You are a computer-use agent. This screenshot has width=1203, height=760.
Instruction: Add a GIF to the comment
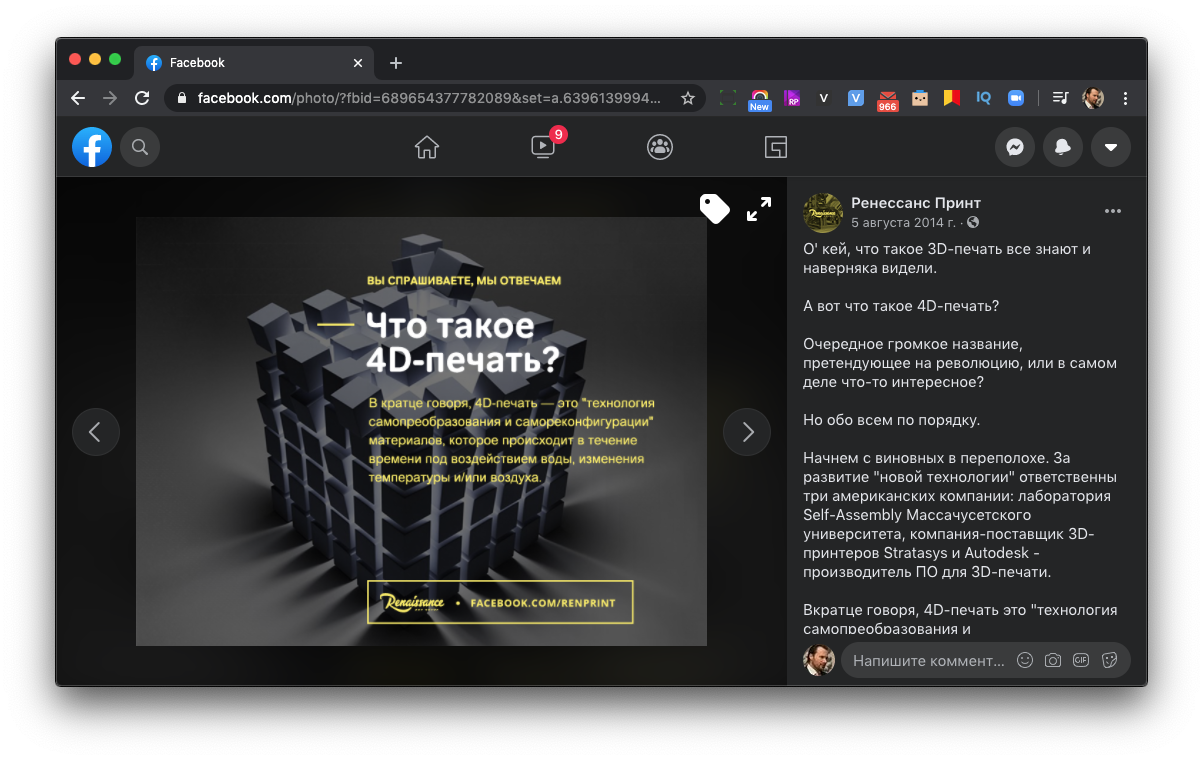click(1080, 660)
